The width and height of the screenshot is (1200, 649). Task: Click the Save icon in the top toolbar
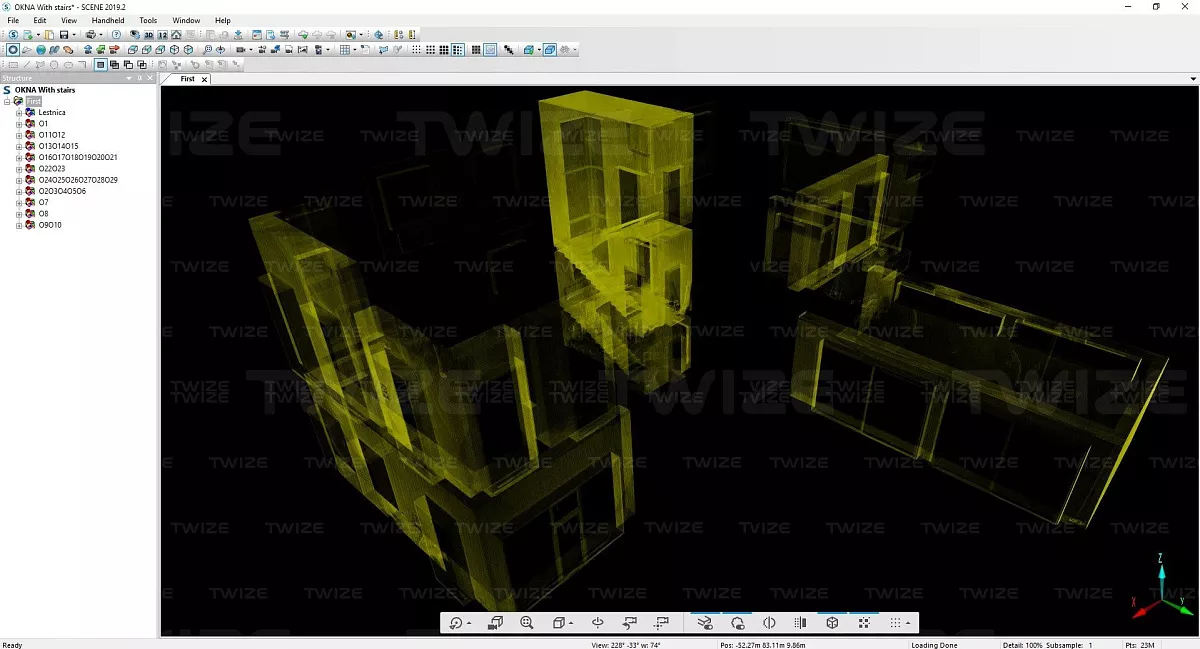click(62, 35)
